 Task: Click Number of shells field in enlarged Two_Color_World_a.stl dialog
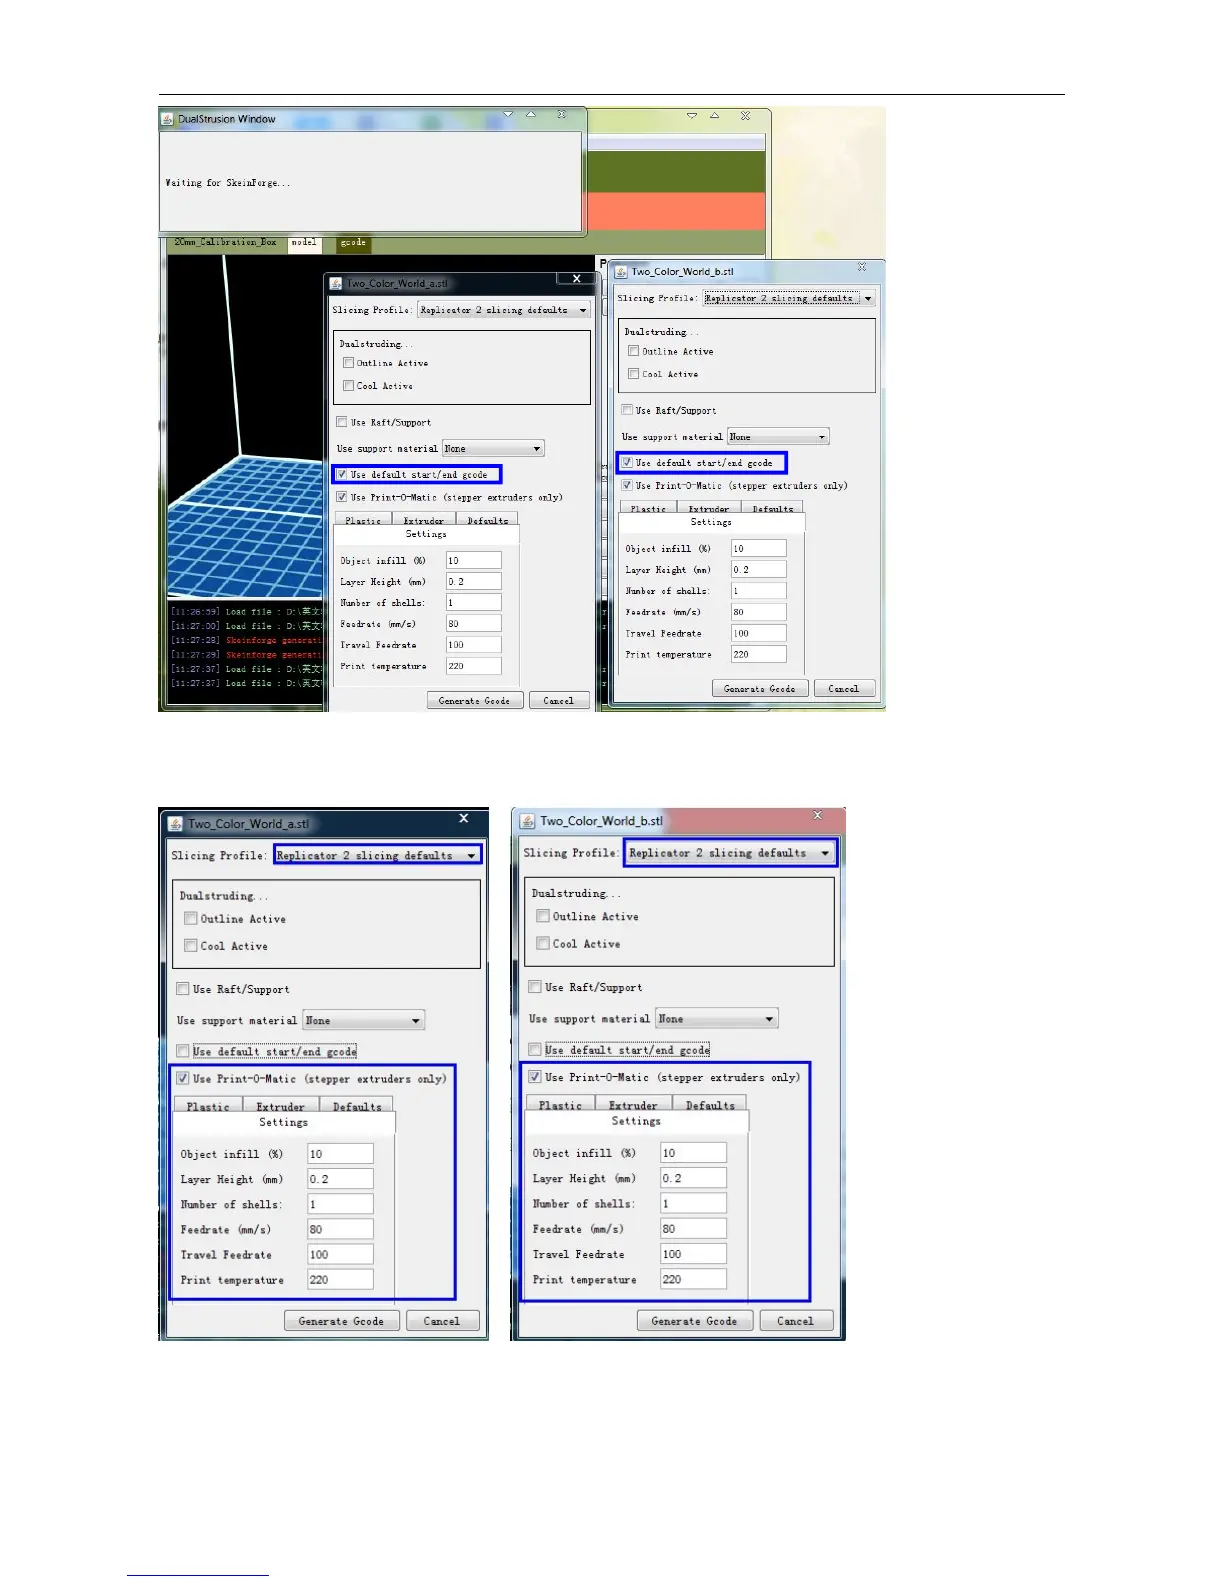340,1204
